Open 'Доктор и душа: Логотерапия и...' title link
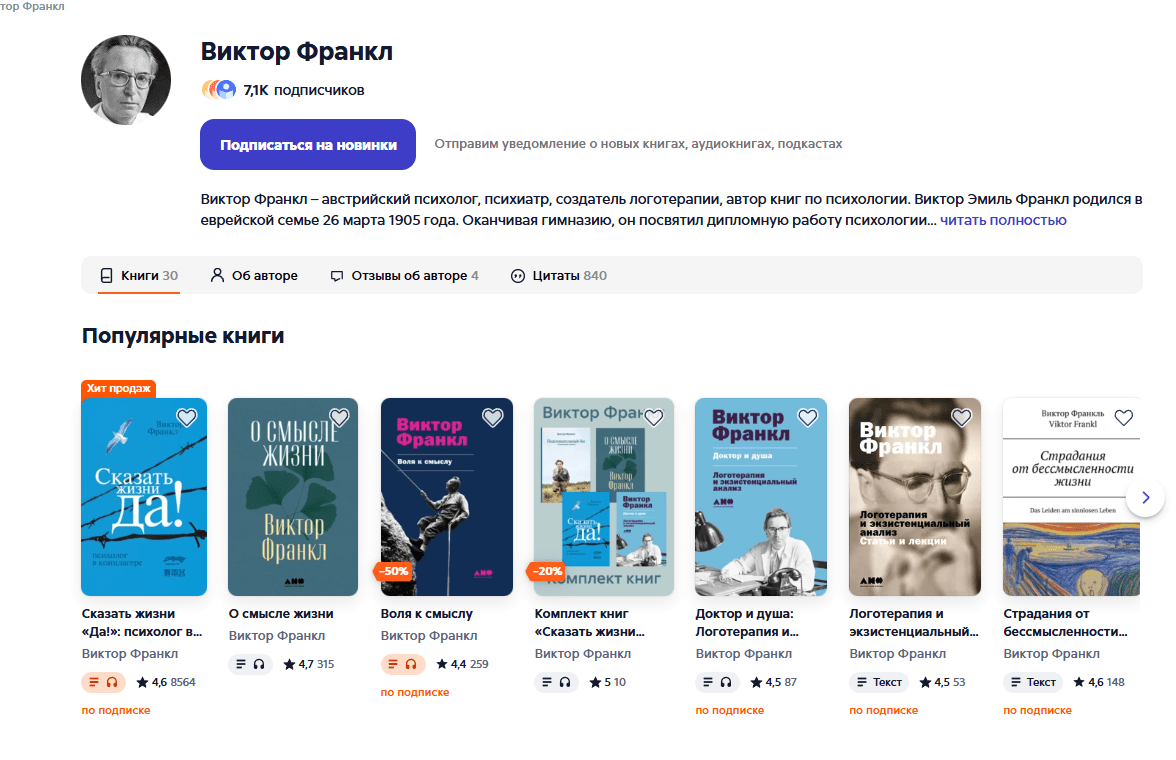The image size is (1176, 760). [x=747, y=623]
